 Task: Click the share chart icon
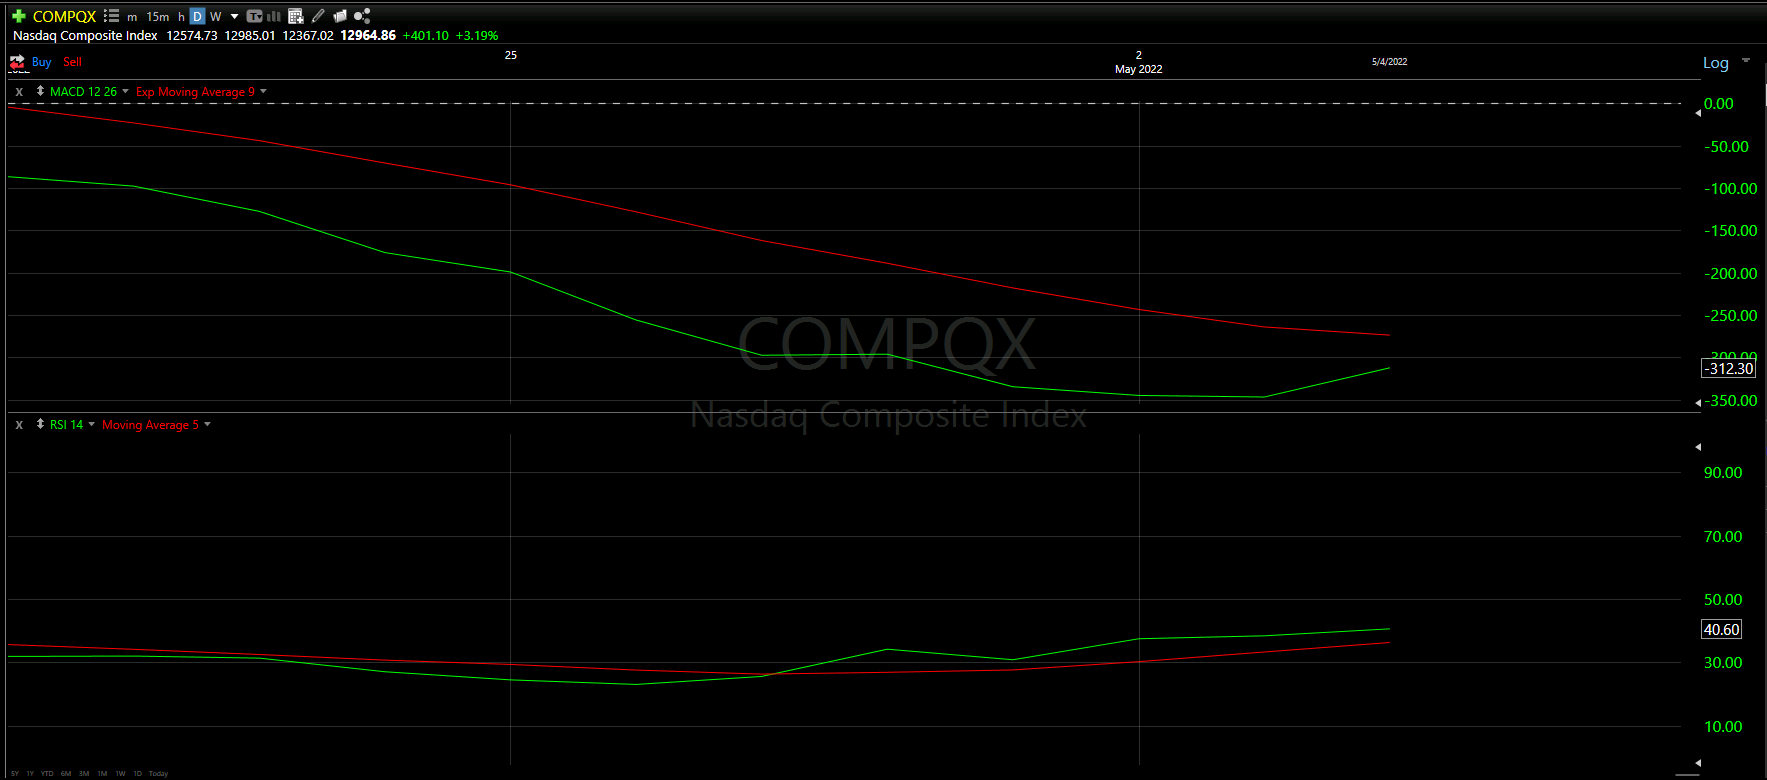(362, 16)
